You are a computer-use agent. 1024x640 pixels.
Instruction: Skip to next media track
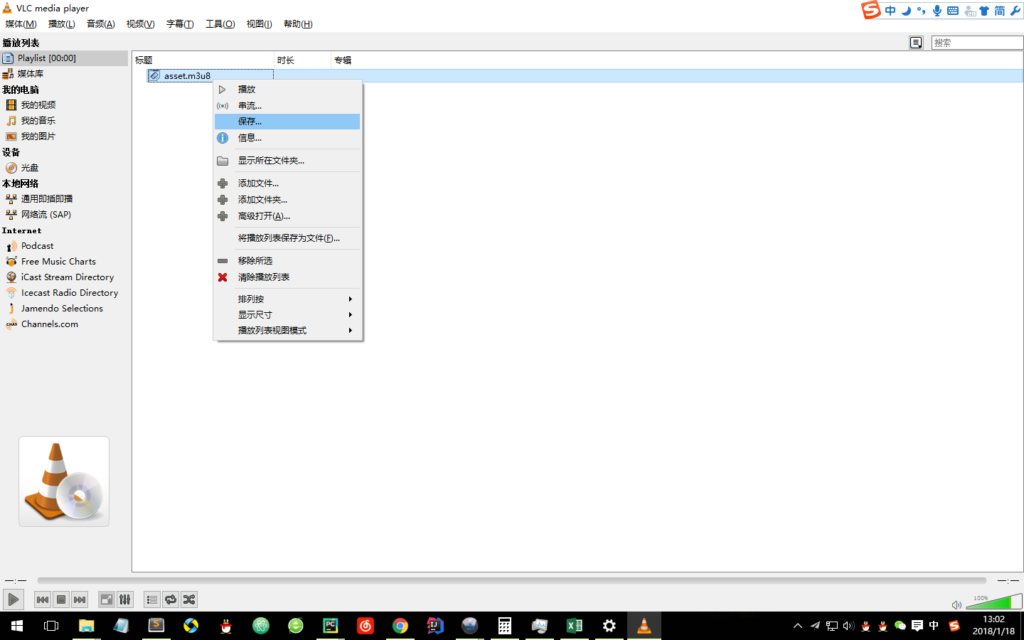point(79,599)
